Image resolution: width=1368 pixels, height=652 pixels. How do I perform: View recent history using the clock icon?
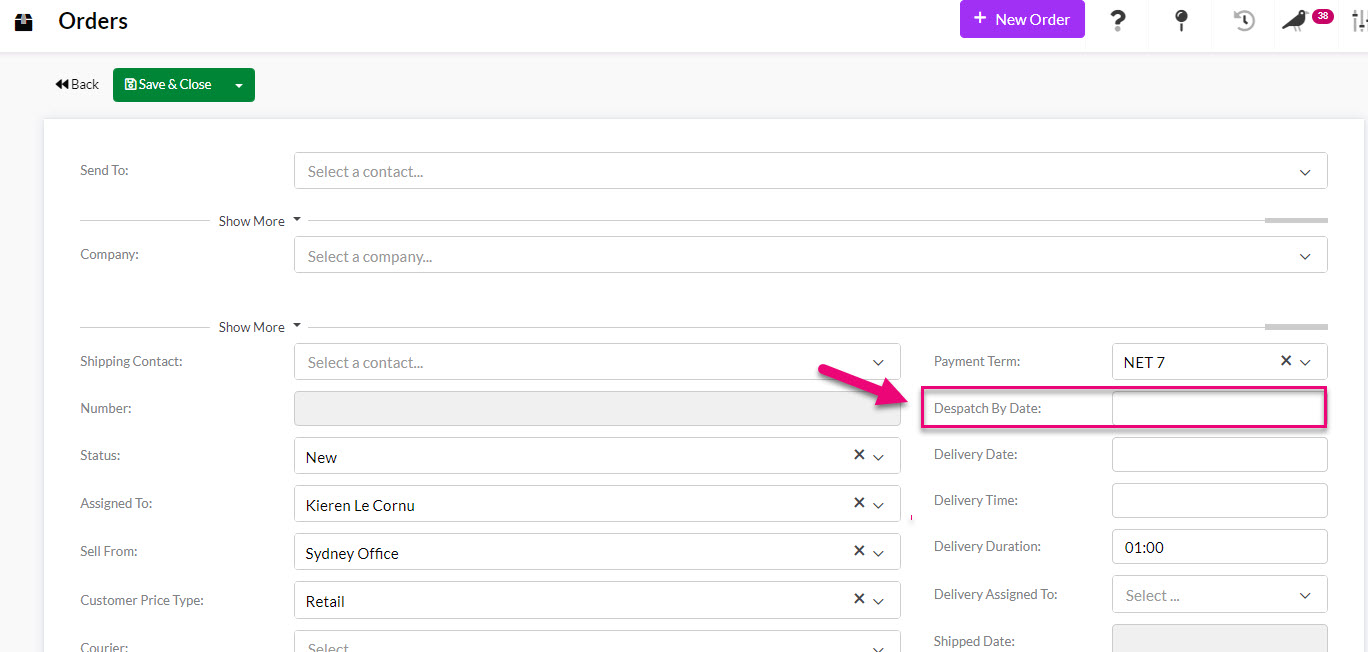tap(1243, 20)
